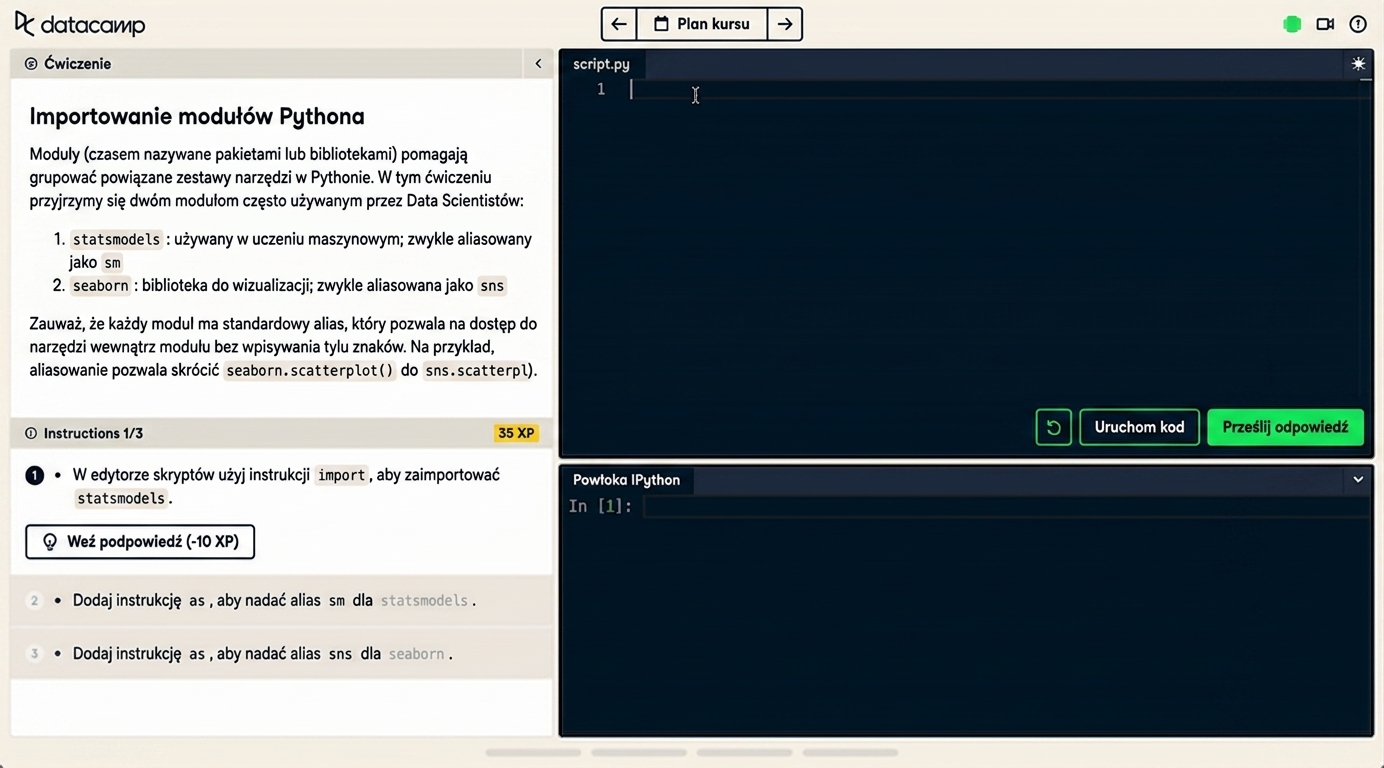1384x768 pixels.
Task: Select the Powłoka IPython tab
Action: click(626, 480)
